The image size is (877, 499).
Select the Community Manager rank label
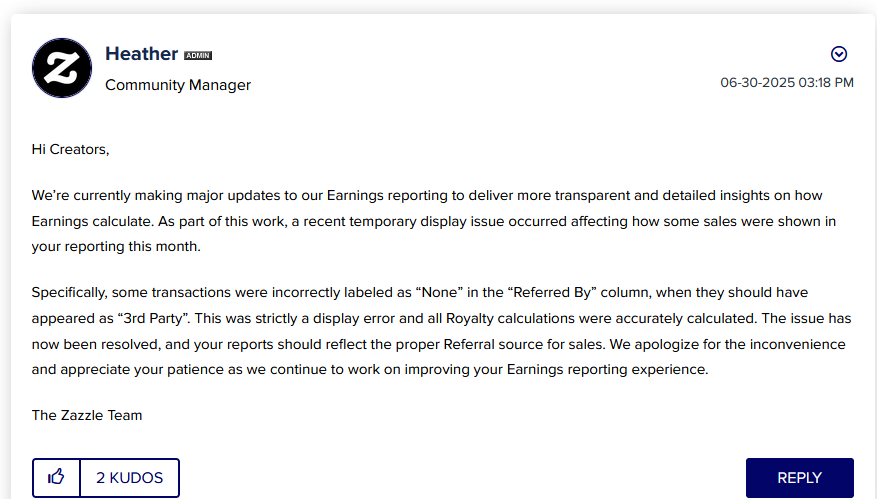coord(178,85)
